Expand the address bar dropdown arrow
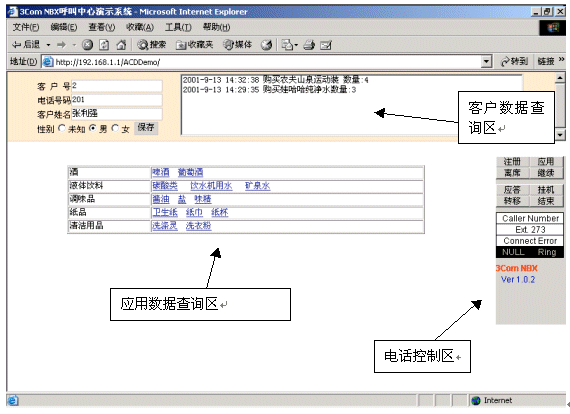 pyautogui.click(x=486, y=62)
